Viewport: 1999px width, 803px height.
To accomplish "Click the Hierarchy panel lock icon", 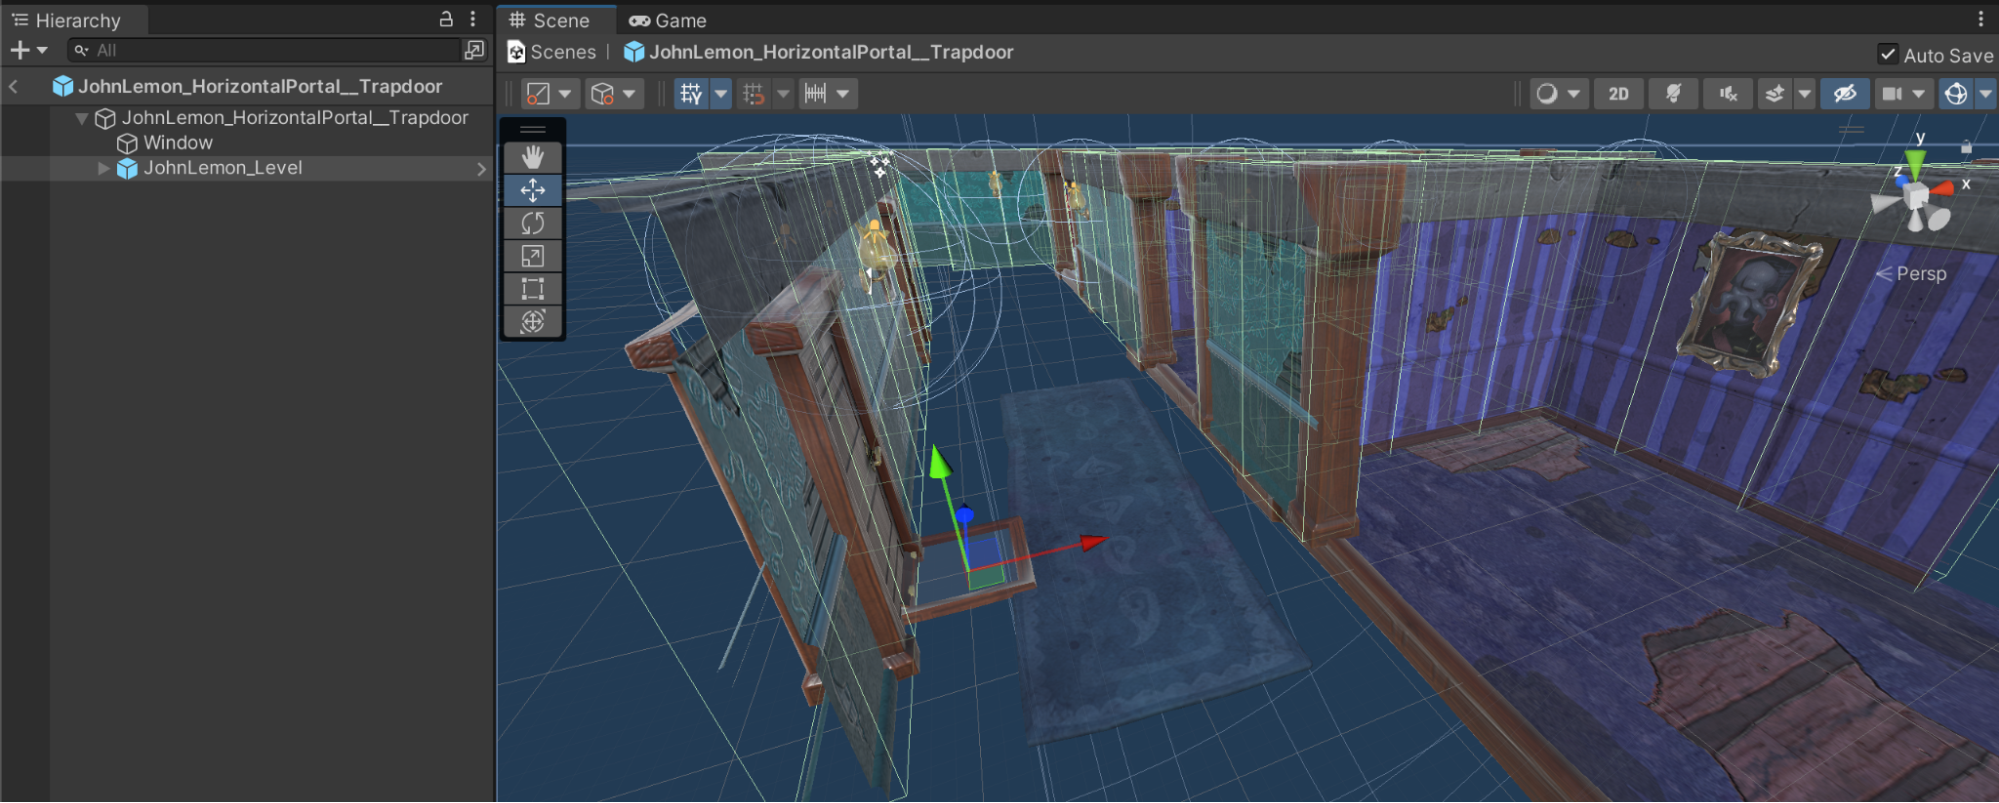I will [x=446, y=19].
